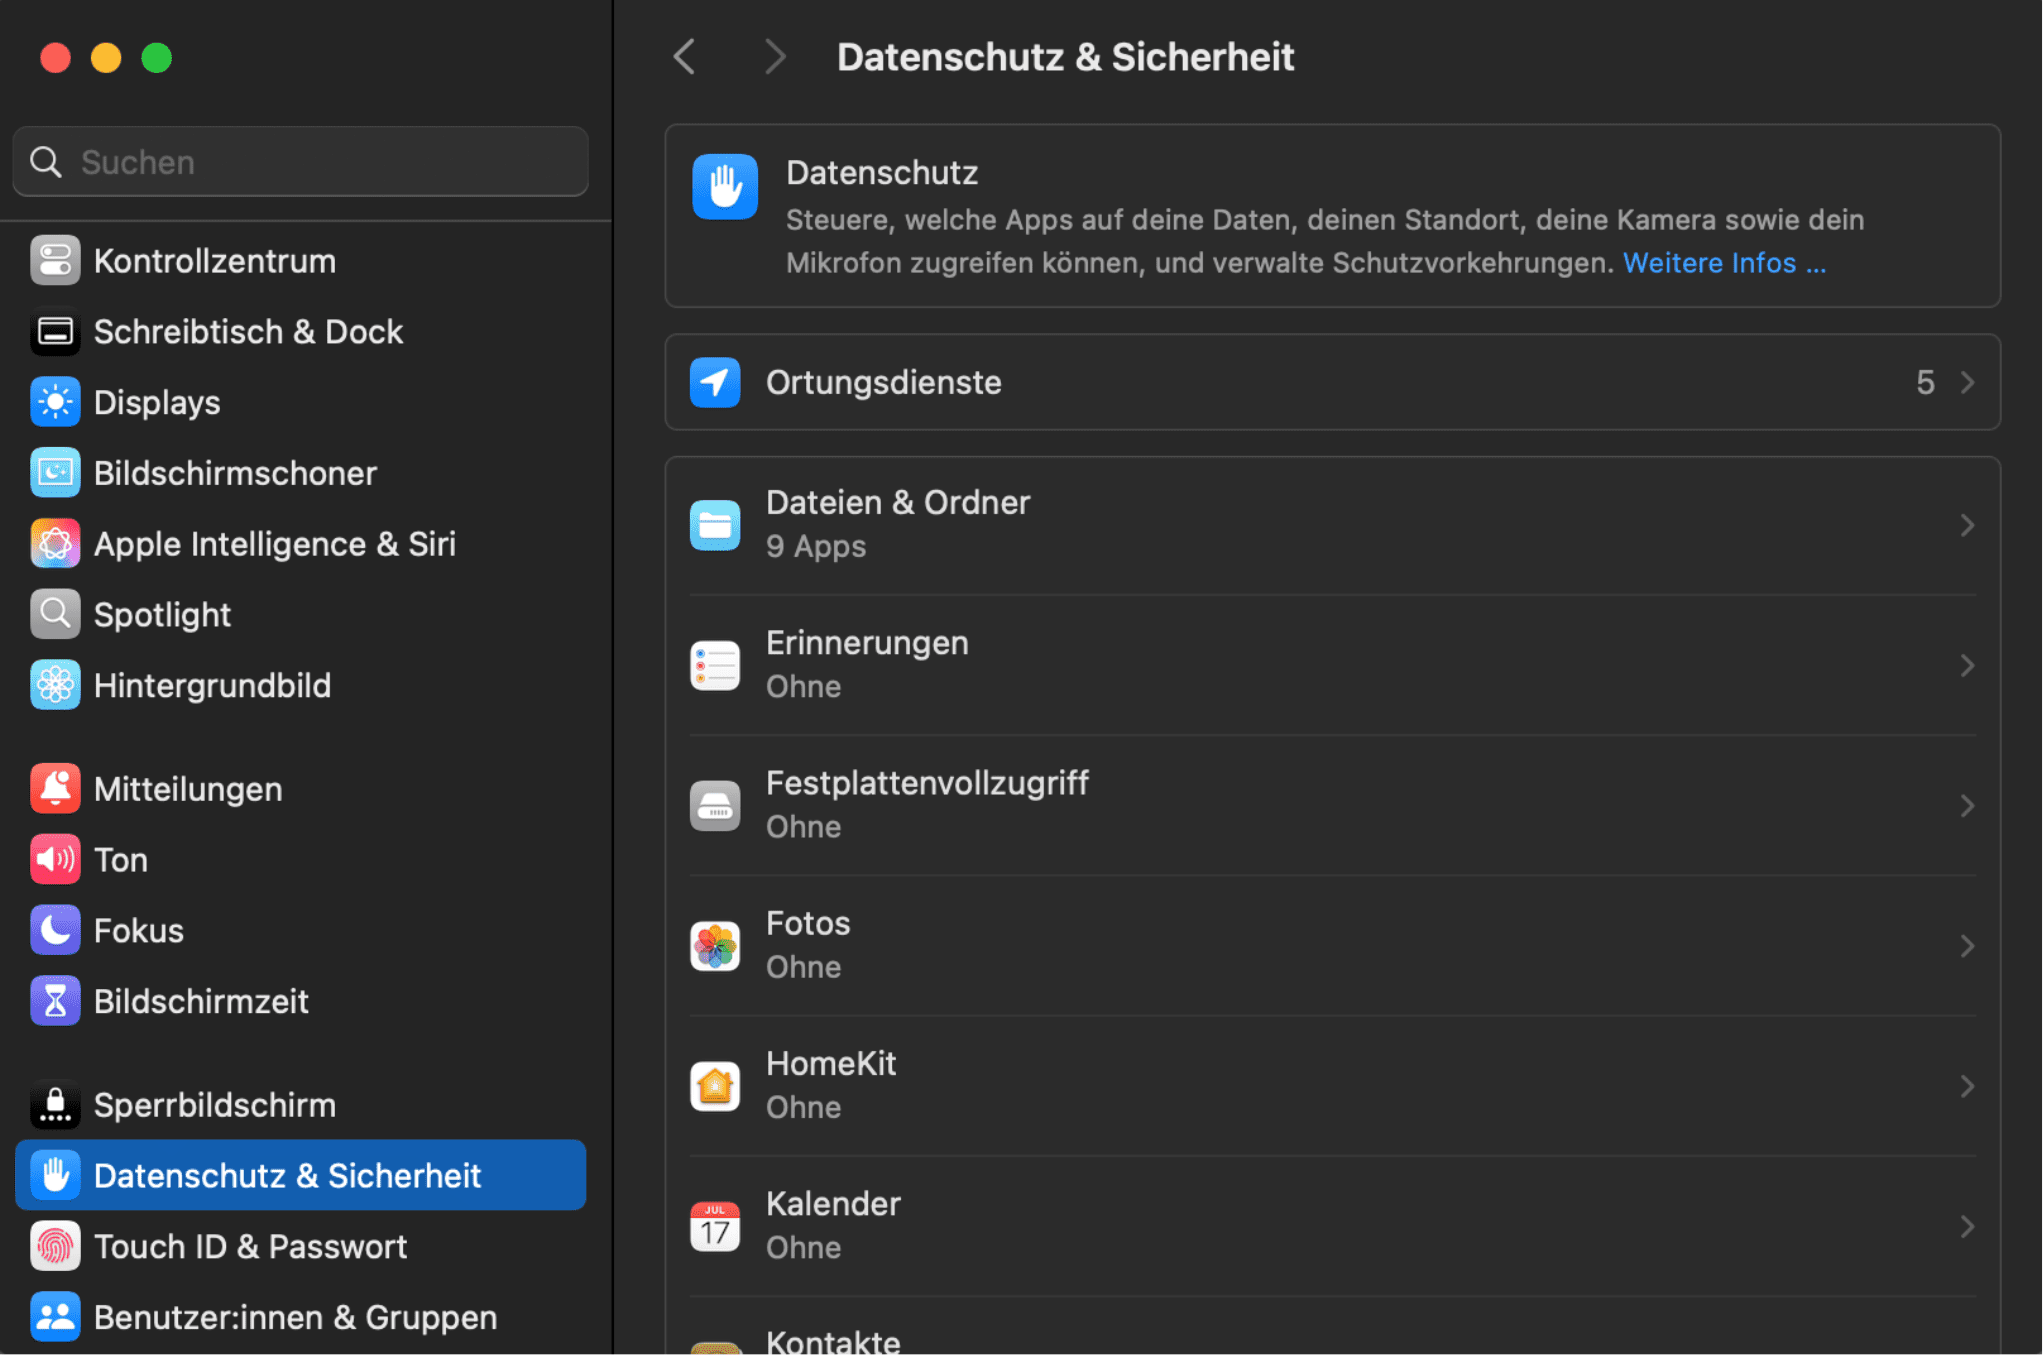Switch to Sperrbildschirm settings
The image size is (2043, 1358).
point(214,1104)
